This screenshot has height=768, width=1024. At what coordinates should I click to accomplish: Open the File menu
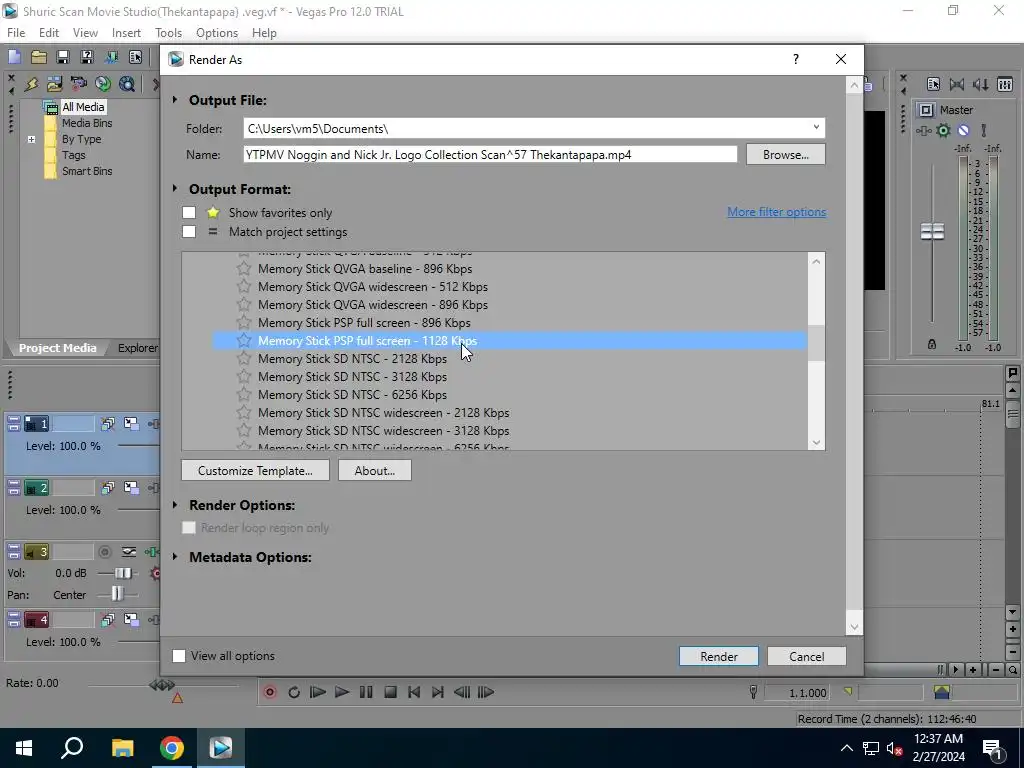(16, 33)
